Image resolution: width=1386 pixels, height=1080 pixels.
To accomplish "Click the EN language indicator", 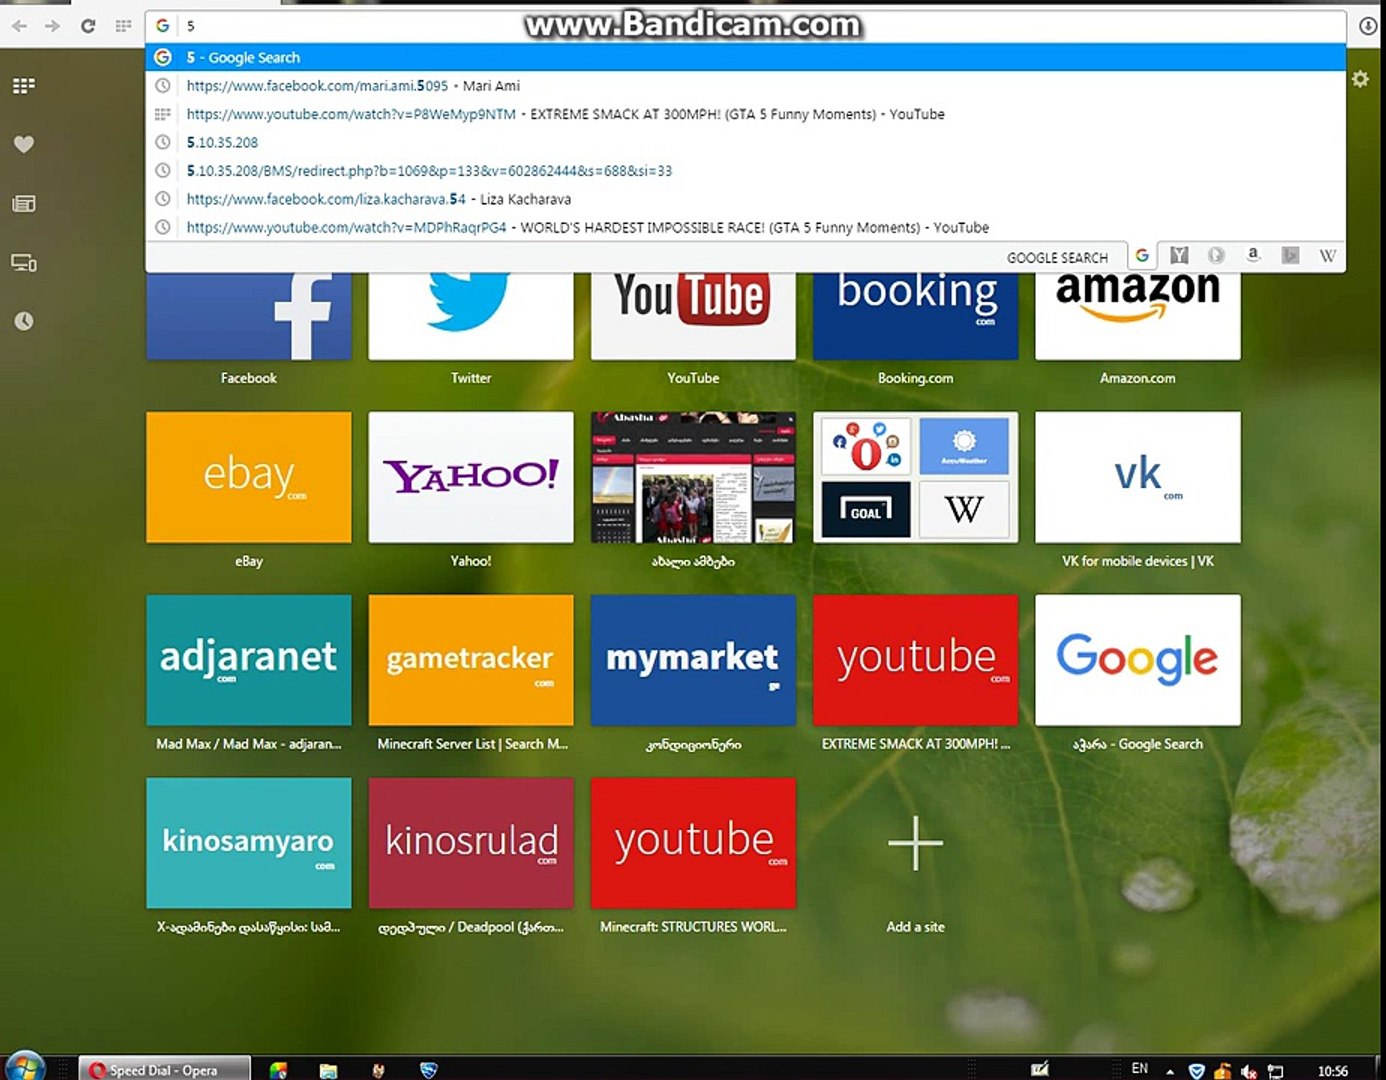I will (1140, 1069).
